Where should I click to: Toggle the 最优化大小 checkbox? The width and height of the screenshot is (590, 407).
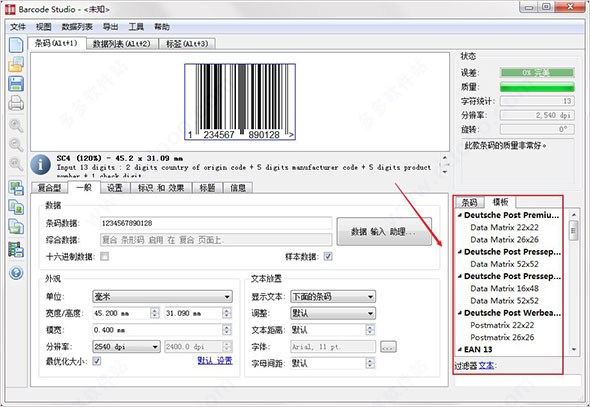(x=97, y=361)
